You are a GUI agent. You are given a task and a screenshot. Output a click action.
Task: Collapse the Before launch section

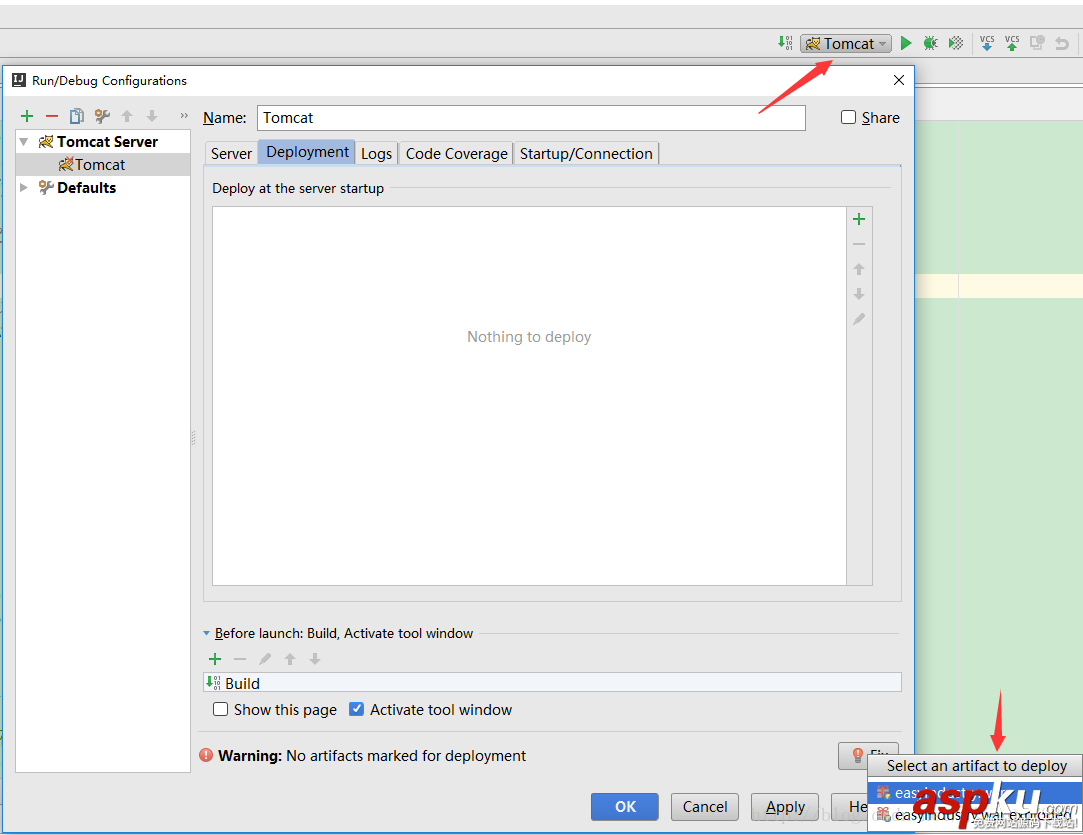[x=207, y=633]
